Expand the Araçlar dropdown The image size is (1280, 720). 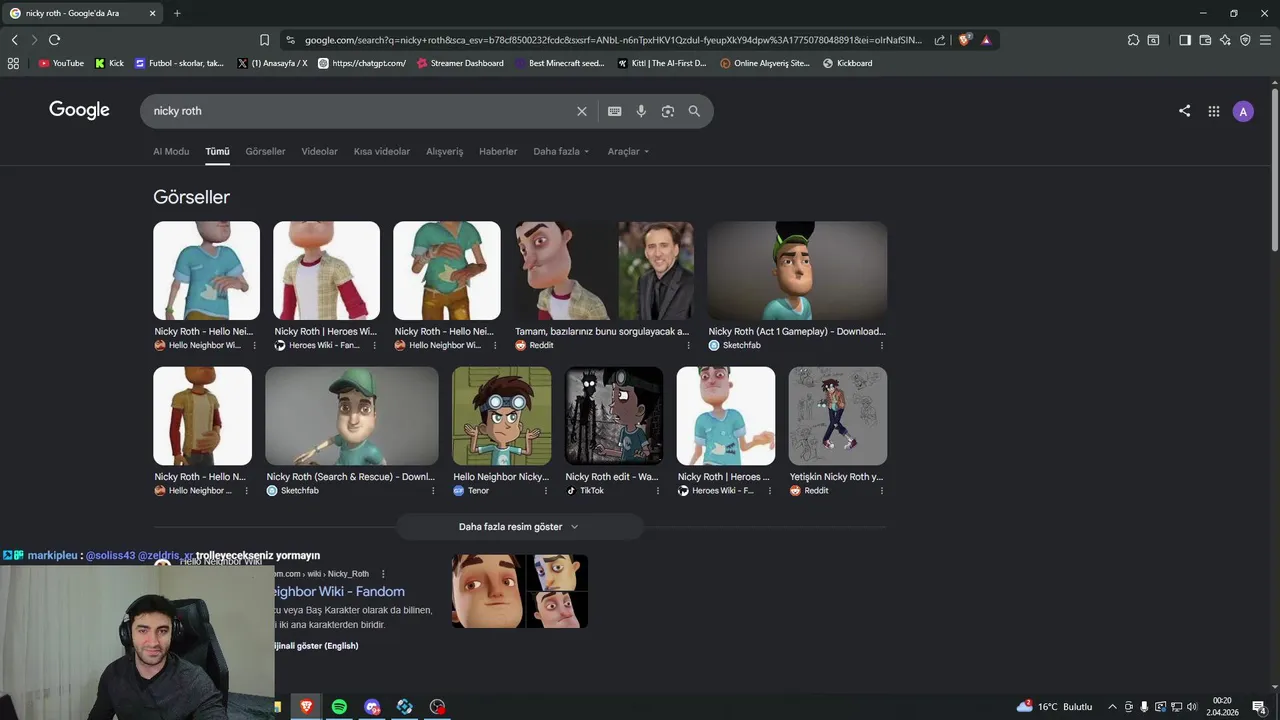(x=628, y=152)
